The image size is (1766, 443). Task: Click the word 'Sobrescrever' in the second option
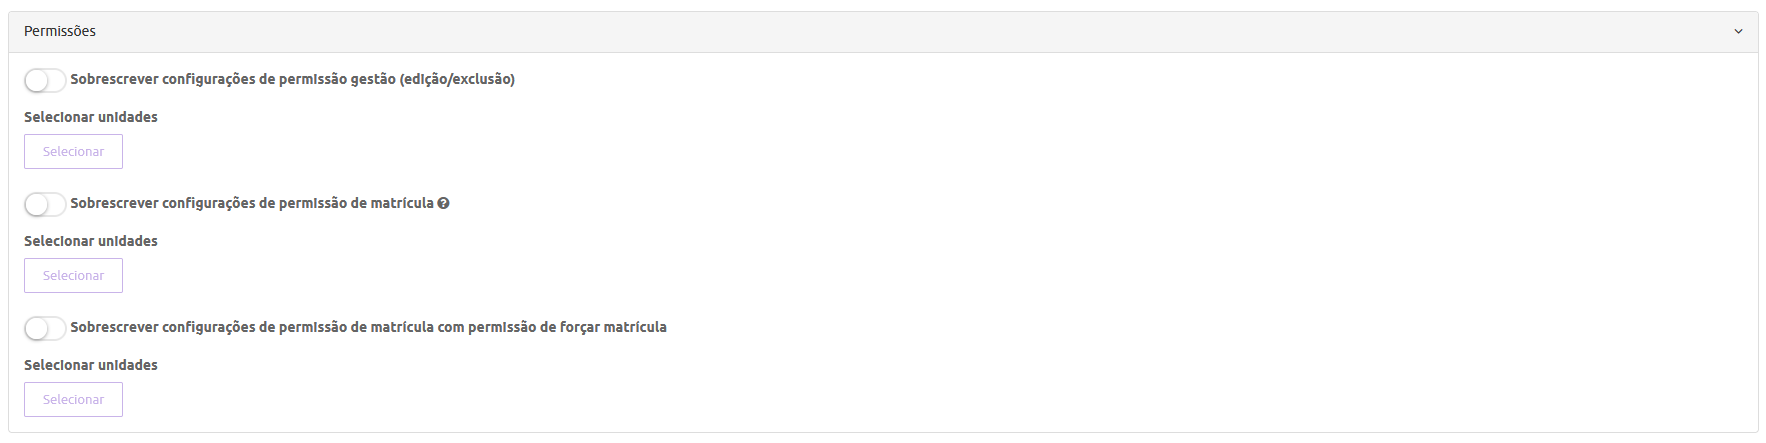click(114, 203)
